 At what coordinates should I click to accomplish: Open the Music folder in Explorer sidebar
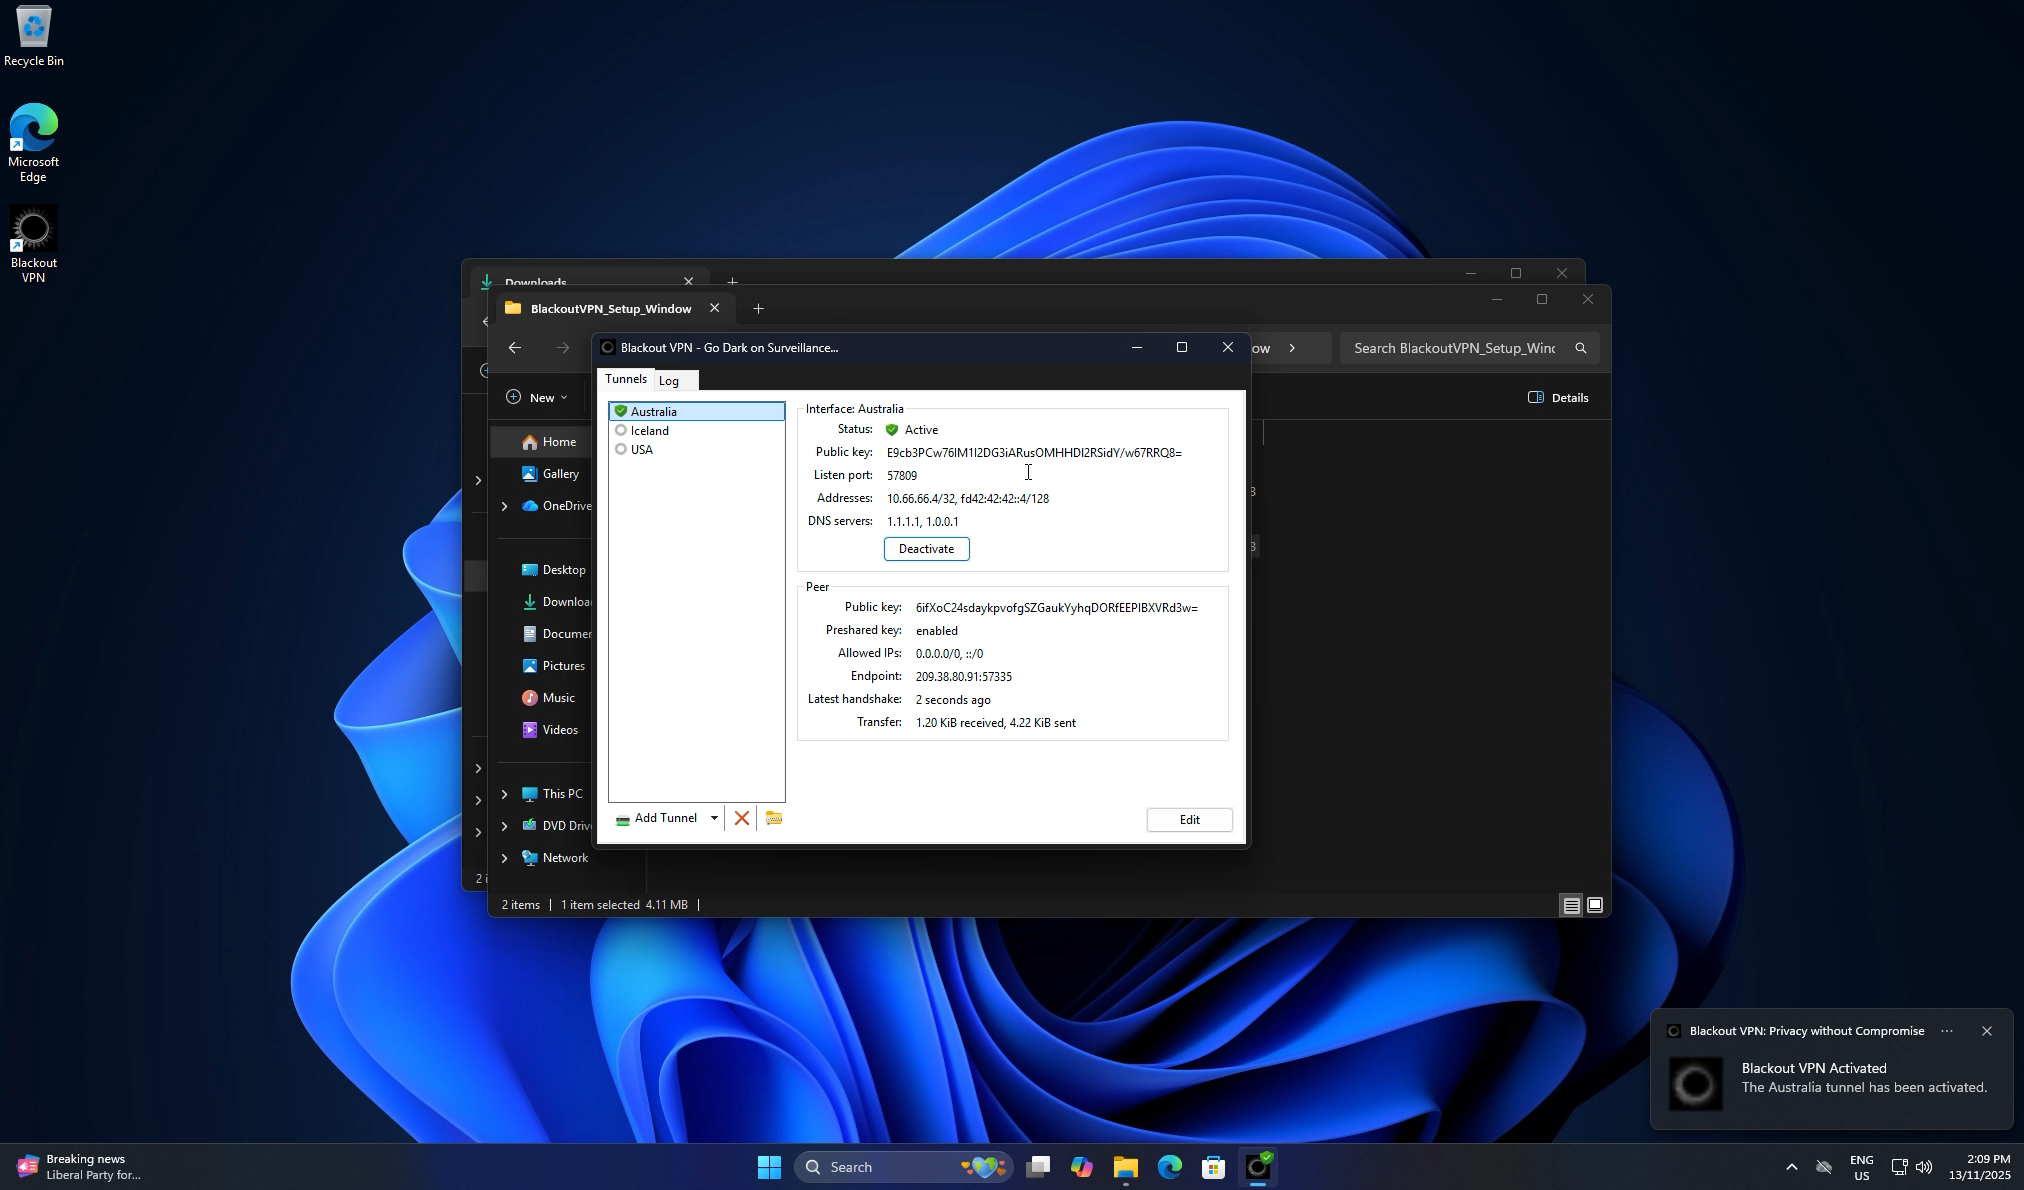558,697
